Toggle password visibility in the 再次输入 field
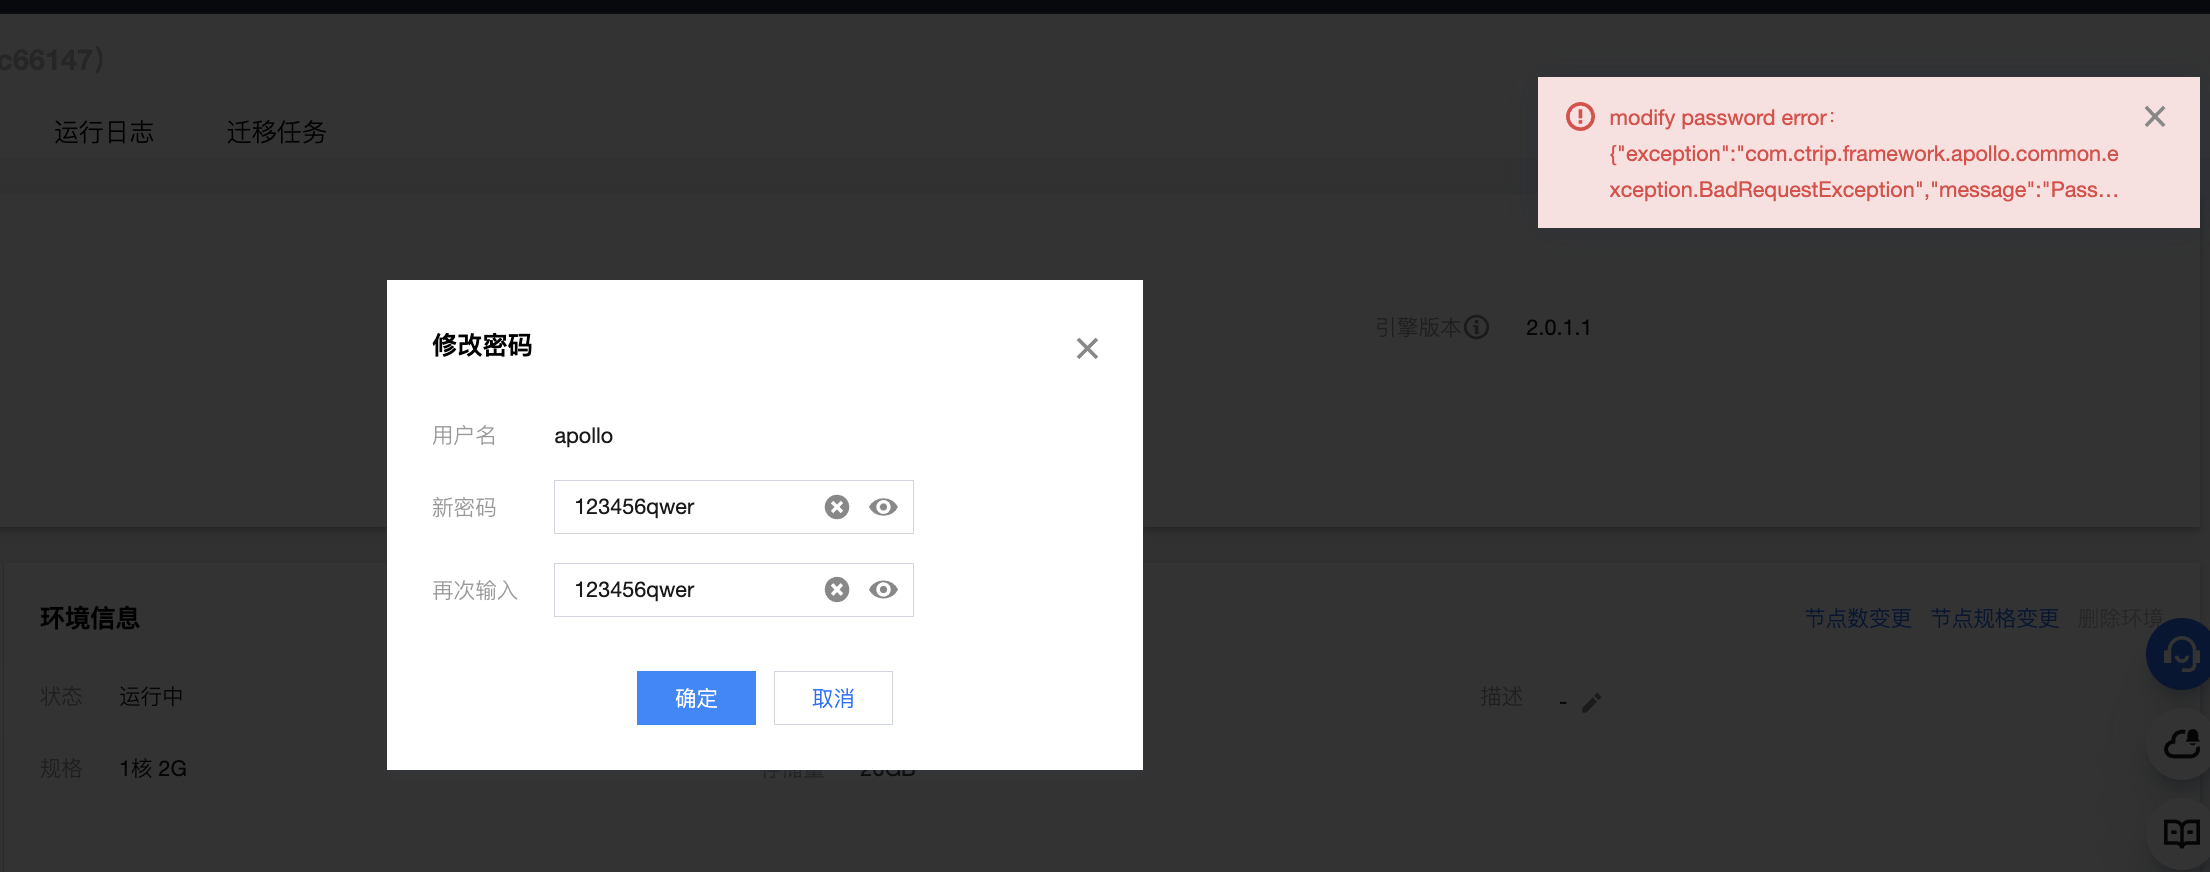The height and width of the screenshot is (872, 2210). click(x=883, y=590)
